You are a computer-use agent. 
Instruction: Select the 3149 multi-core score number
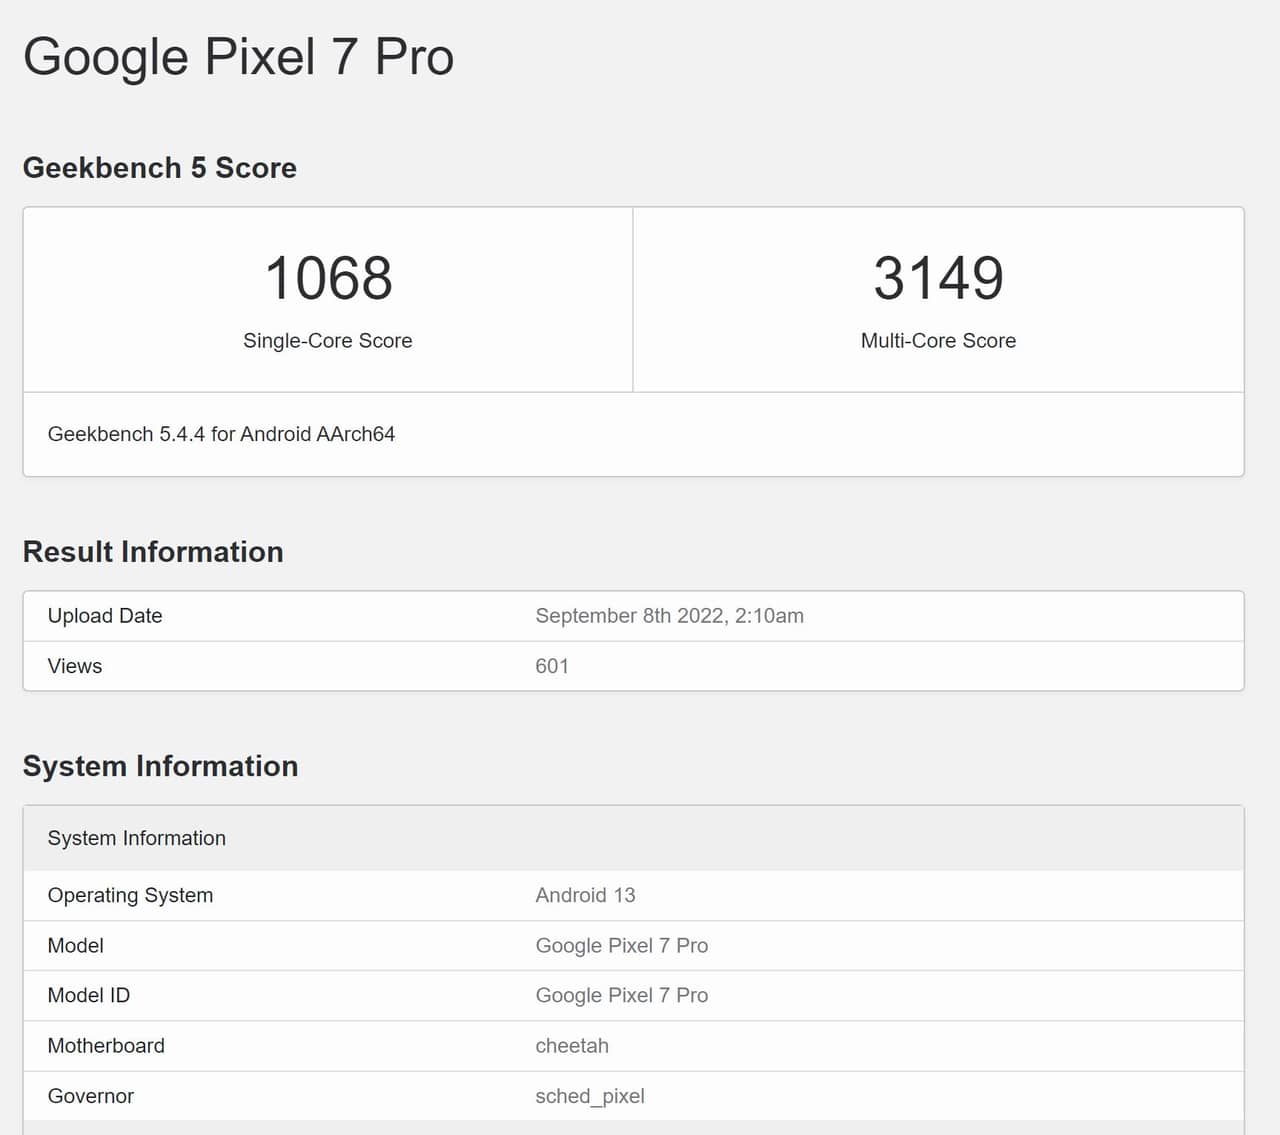point(938,278)
